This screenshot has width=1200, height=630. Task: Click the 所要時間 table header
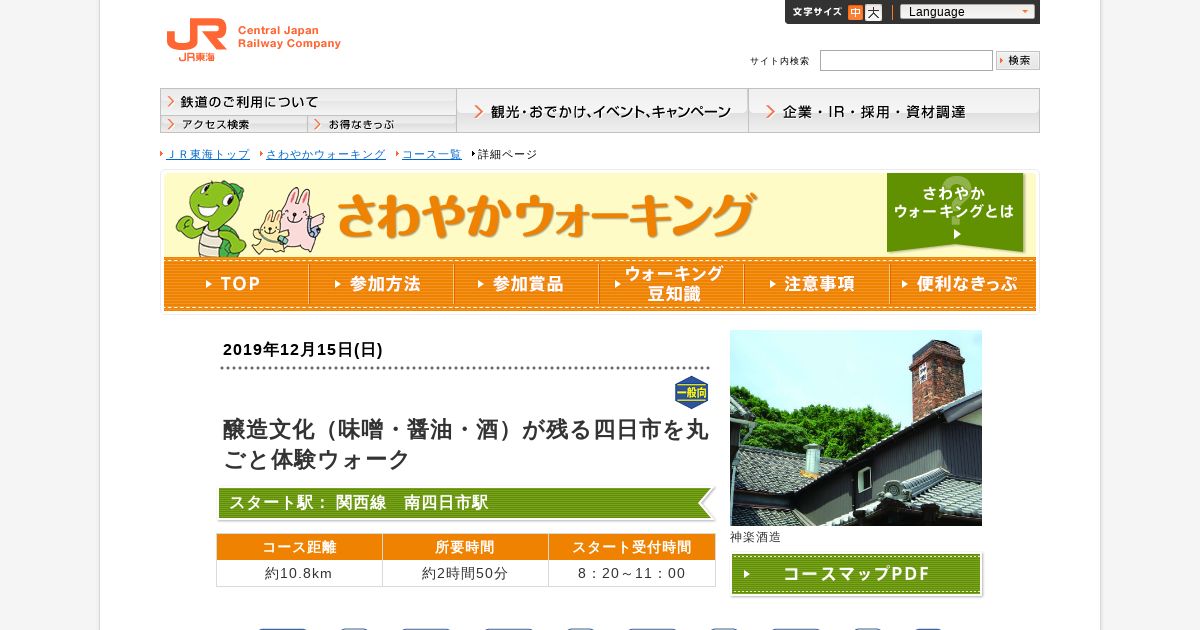tap(465, 547)
